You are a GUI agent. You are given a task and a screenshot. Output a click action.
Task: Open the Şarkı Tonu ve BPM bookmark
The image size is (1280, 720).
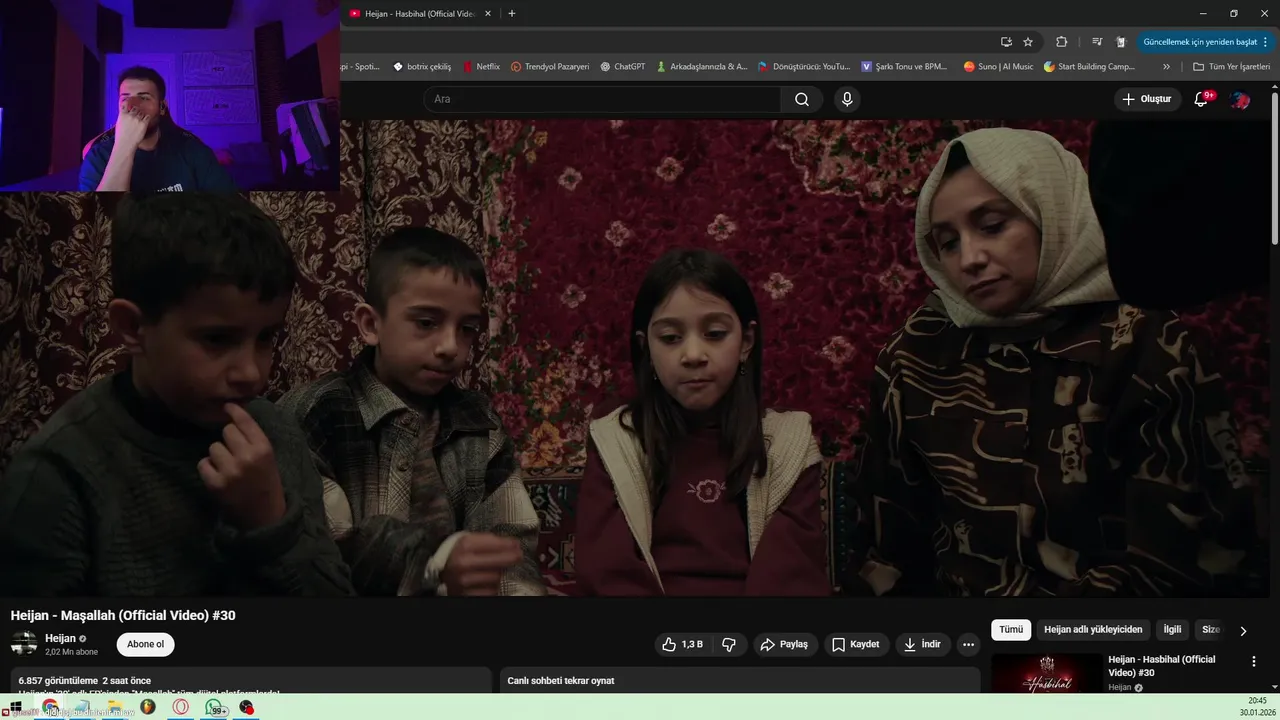tap(904, 67)
